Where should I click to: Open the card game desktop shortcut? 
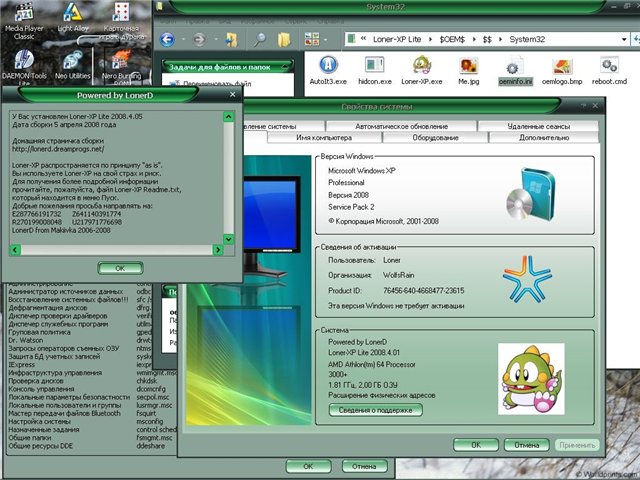coord(121,21)
